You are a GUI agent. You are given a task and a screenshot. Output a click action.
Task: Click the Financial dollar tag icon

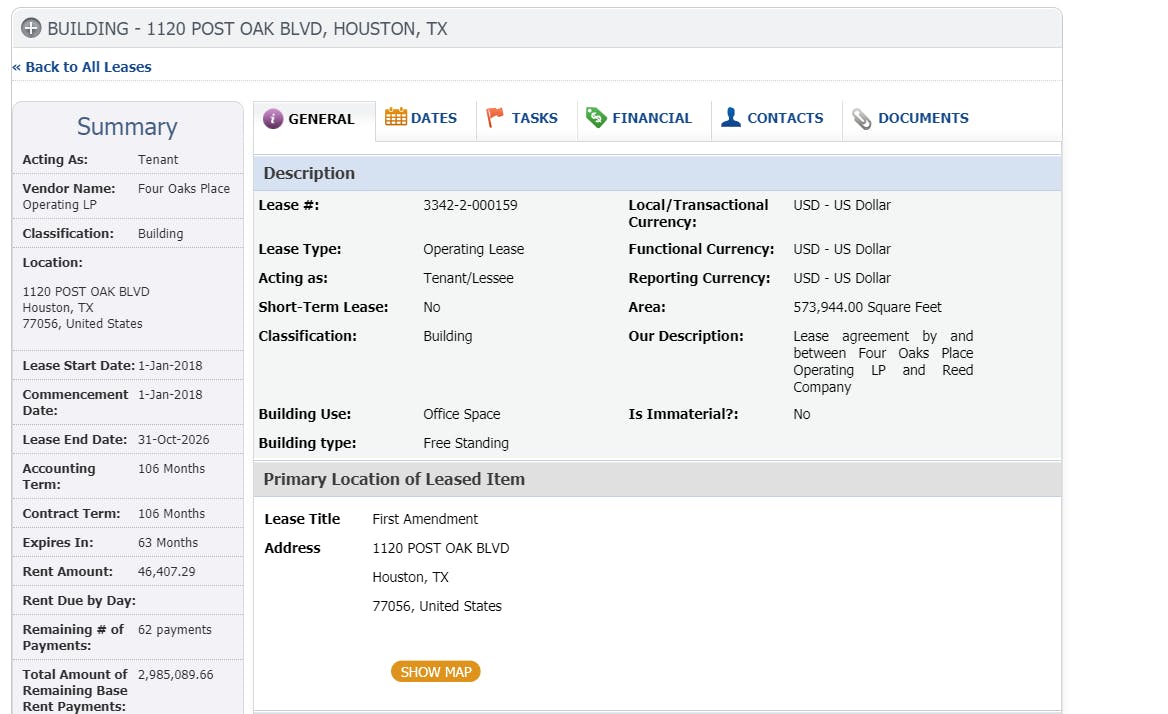(x=596, y=117)
